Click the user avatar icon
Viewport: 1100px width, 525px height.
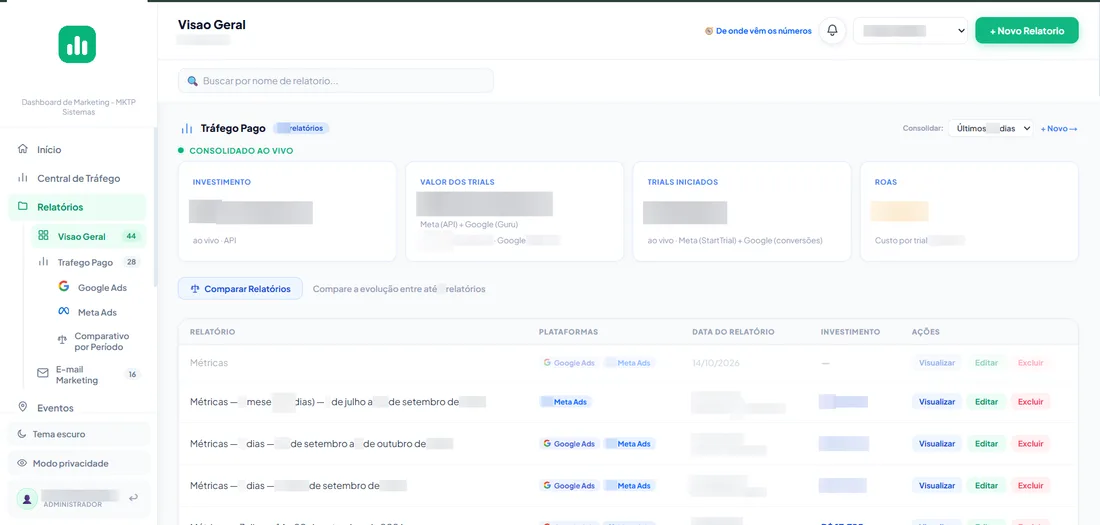[x=27, y=498]
